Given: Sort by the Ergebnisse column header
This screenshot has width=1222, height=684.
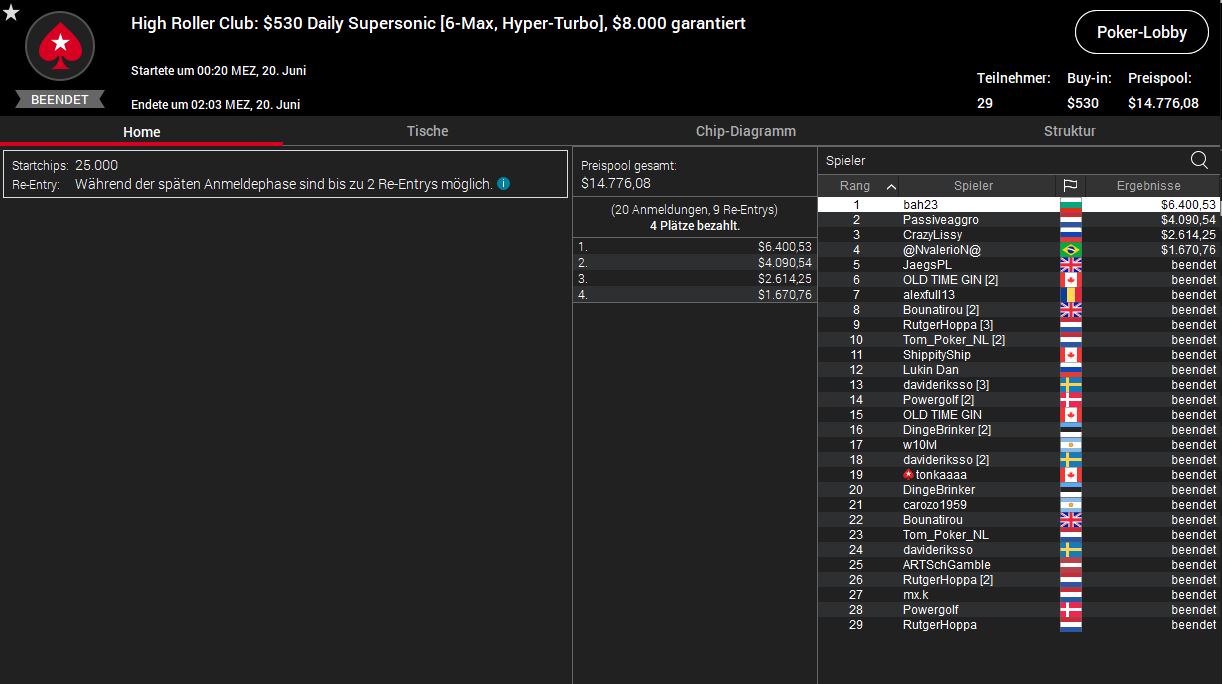Looking at the screenshot, I should tap(1148, 186).
